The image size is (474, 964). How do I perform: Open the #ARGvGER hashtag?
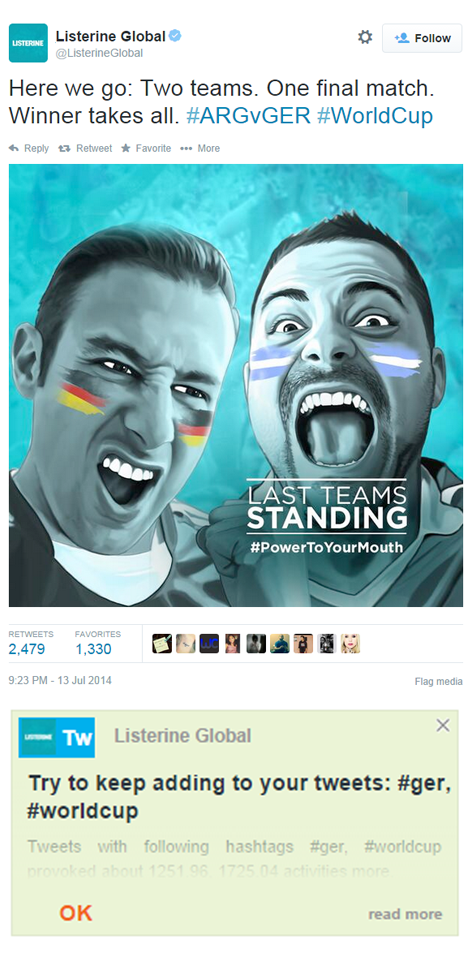248,115
